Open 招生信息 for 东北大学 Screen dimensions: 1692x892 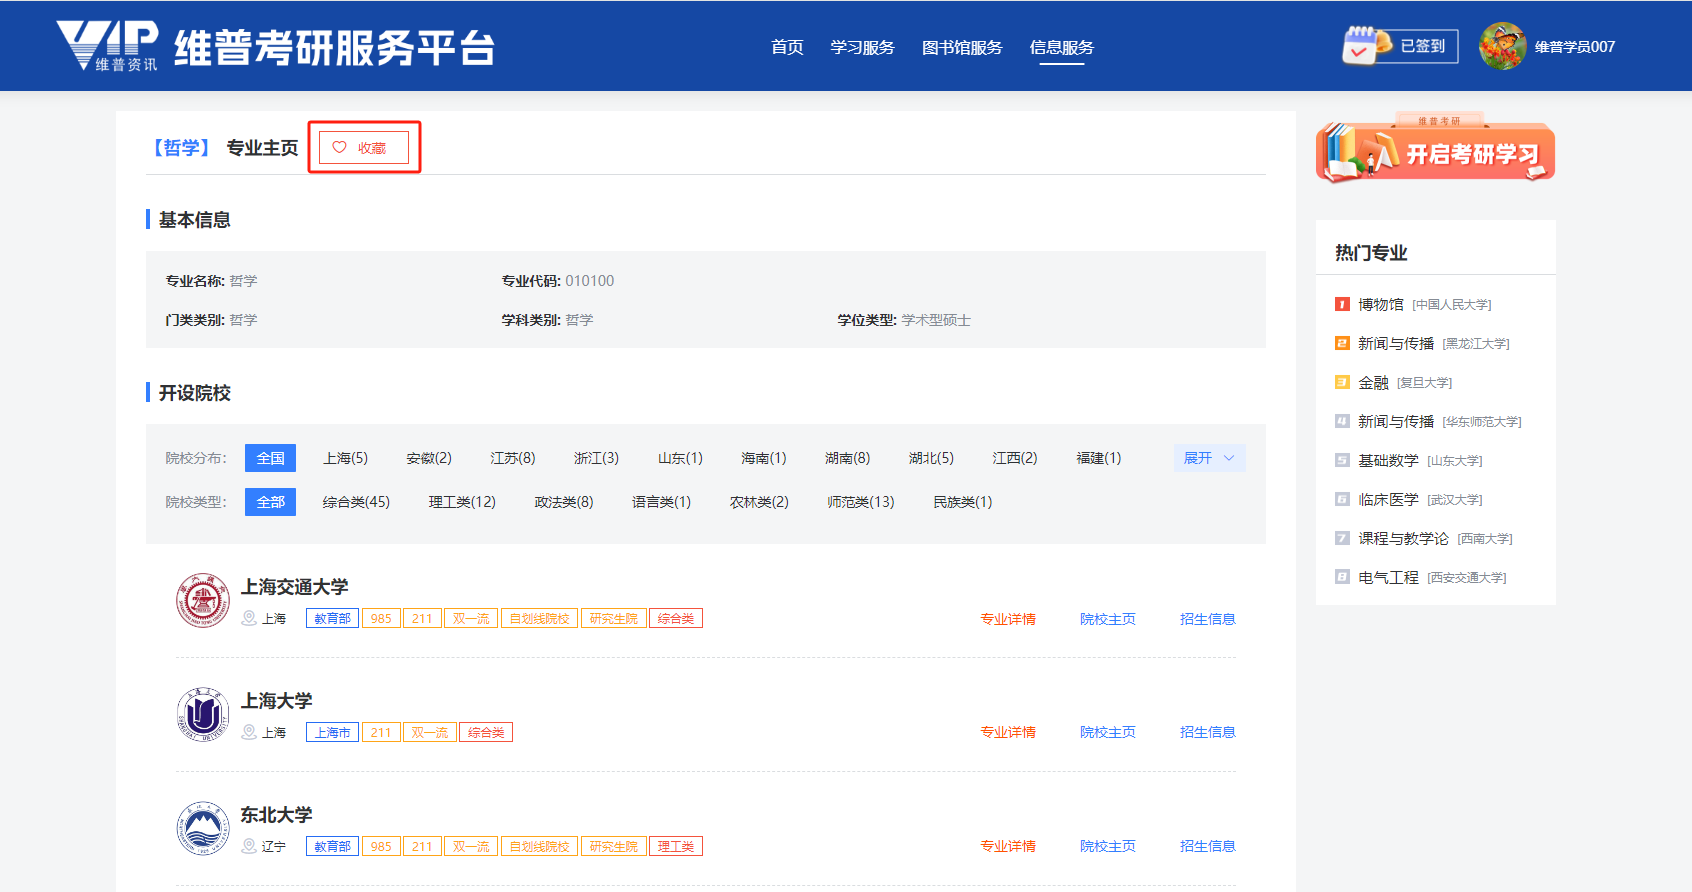point(1208,846)
